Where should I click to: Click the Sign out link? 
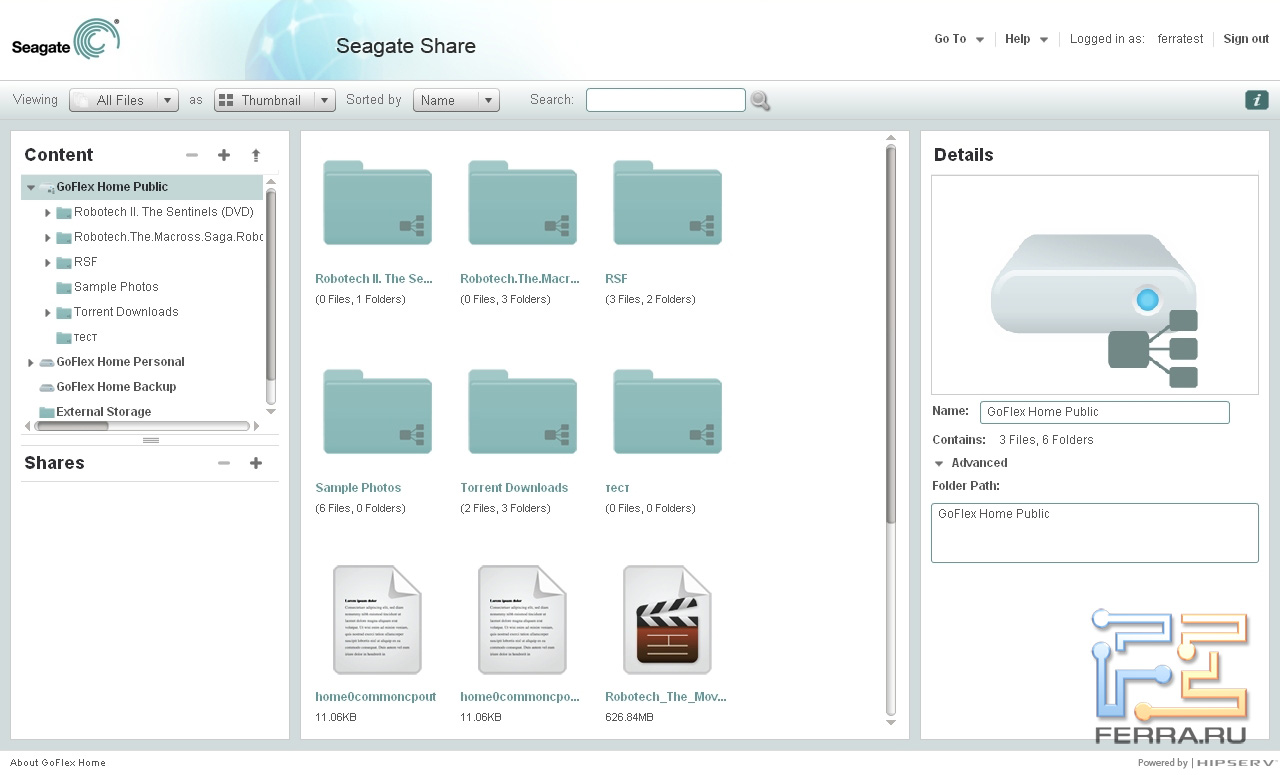(1246, 39)
